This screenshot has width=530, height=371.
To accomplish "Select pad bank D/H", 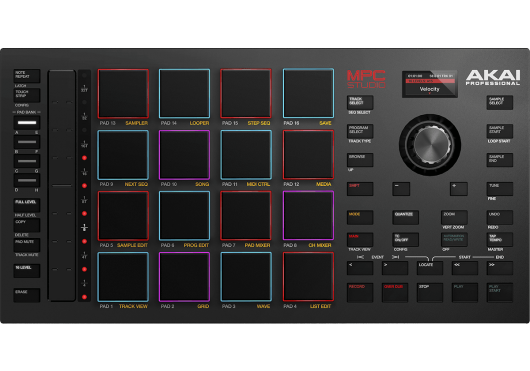I will point(27,180).
